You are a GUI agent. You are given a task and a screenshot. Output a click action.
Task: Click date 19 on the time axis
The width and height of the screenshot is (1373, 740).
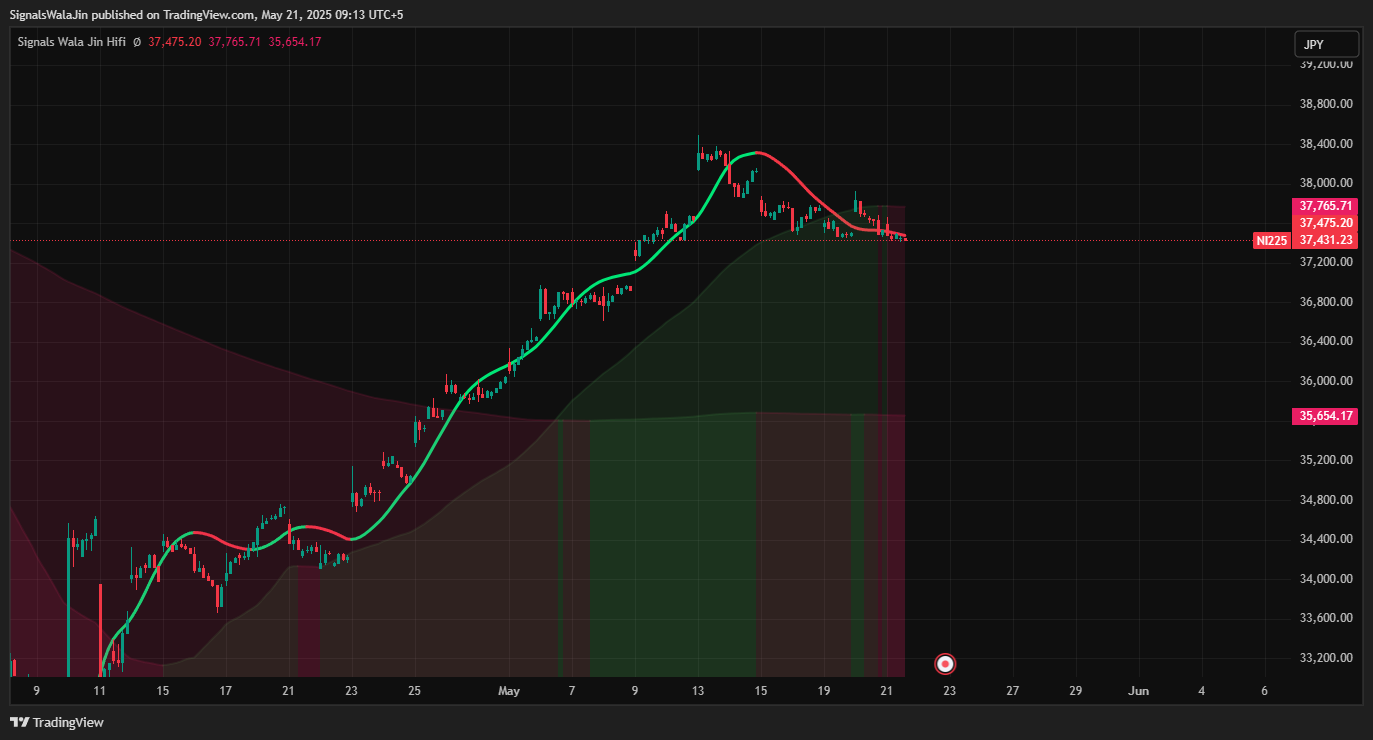[824, 691]
